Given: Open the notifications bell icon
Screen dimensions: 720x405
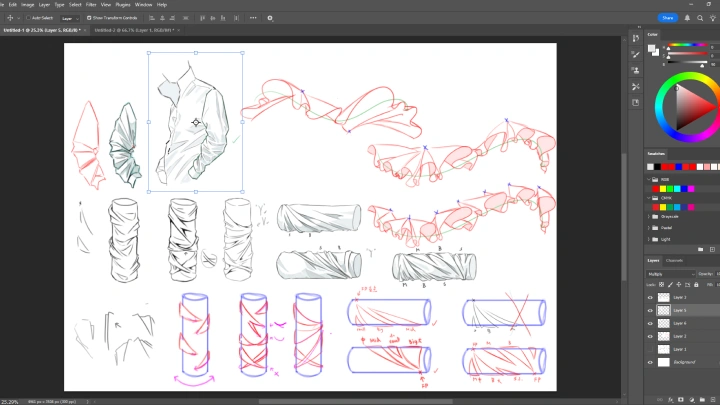Looking at the screenshot, I should (x=687, y=18).
